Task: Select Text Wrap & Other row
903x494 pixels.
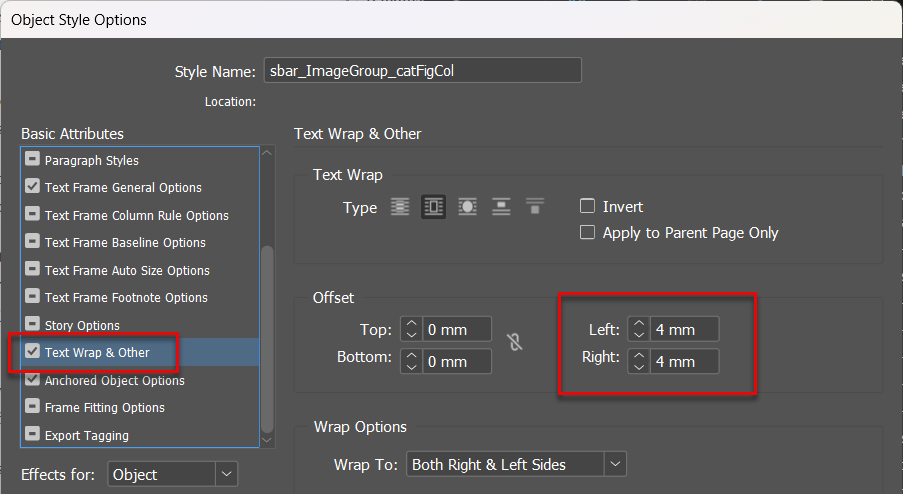Action: [140, 352]
